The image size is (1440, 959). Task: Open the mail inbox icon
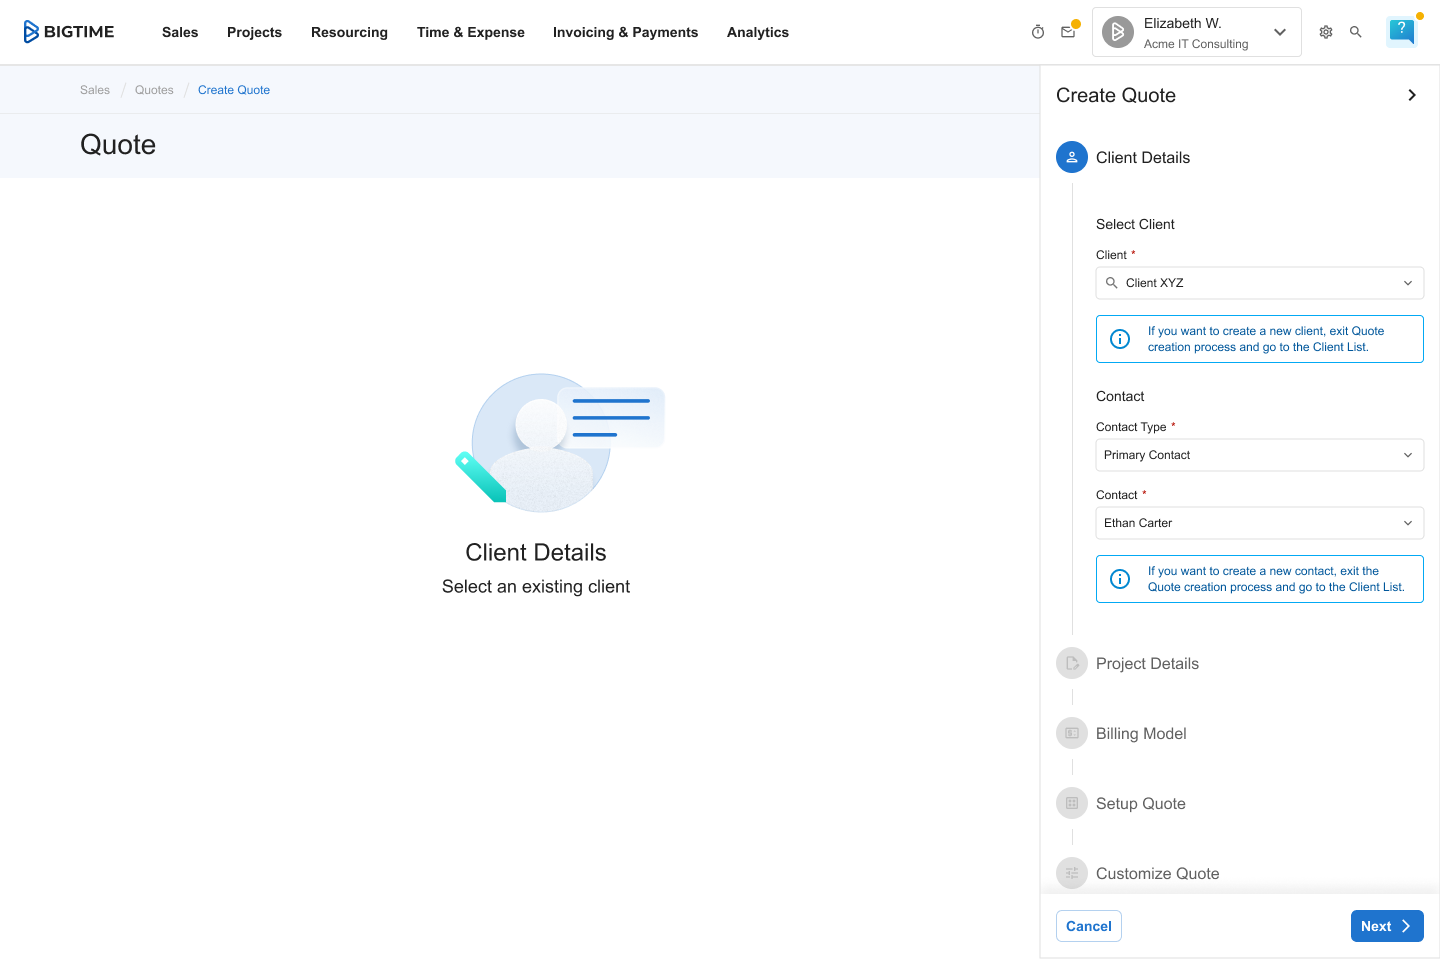click(1068, 32)
